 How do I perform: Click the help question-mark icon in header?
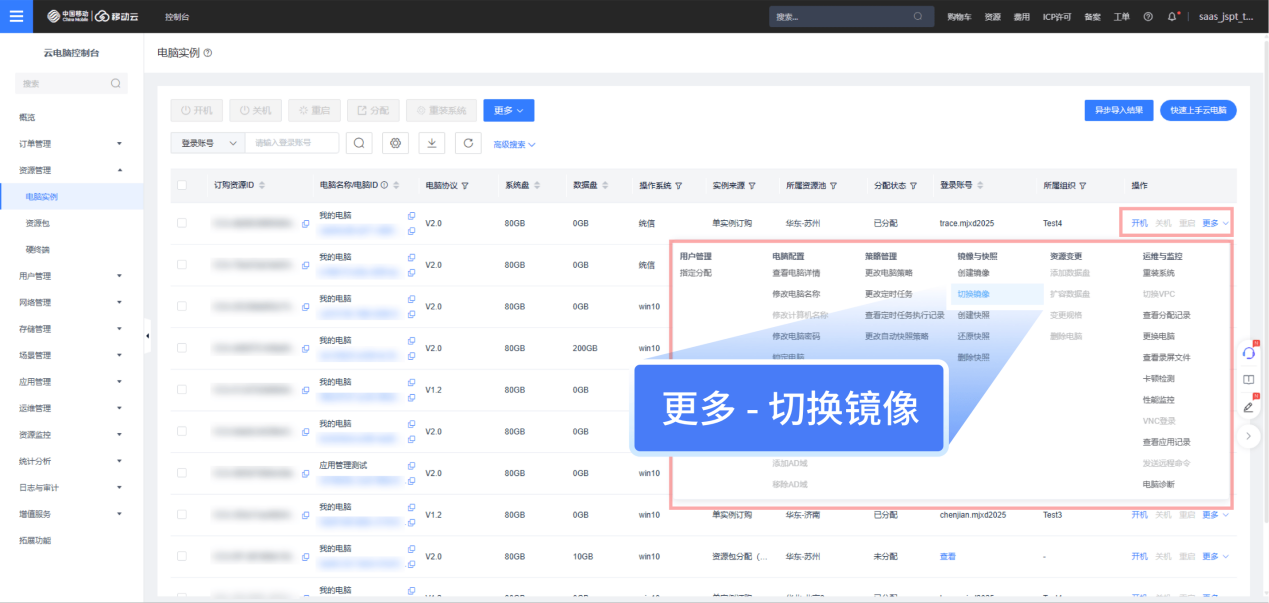tap(1148, 17)
